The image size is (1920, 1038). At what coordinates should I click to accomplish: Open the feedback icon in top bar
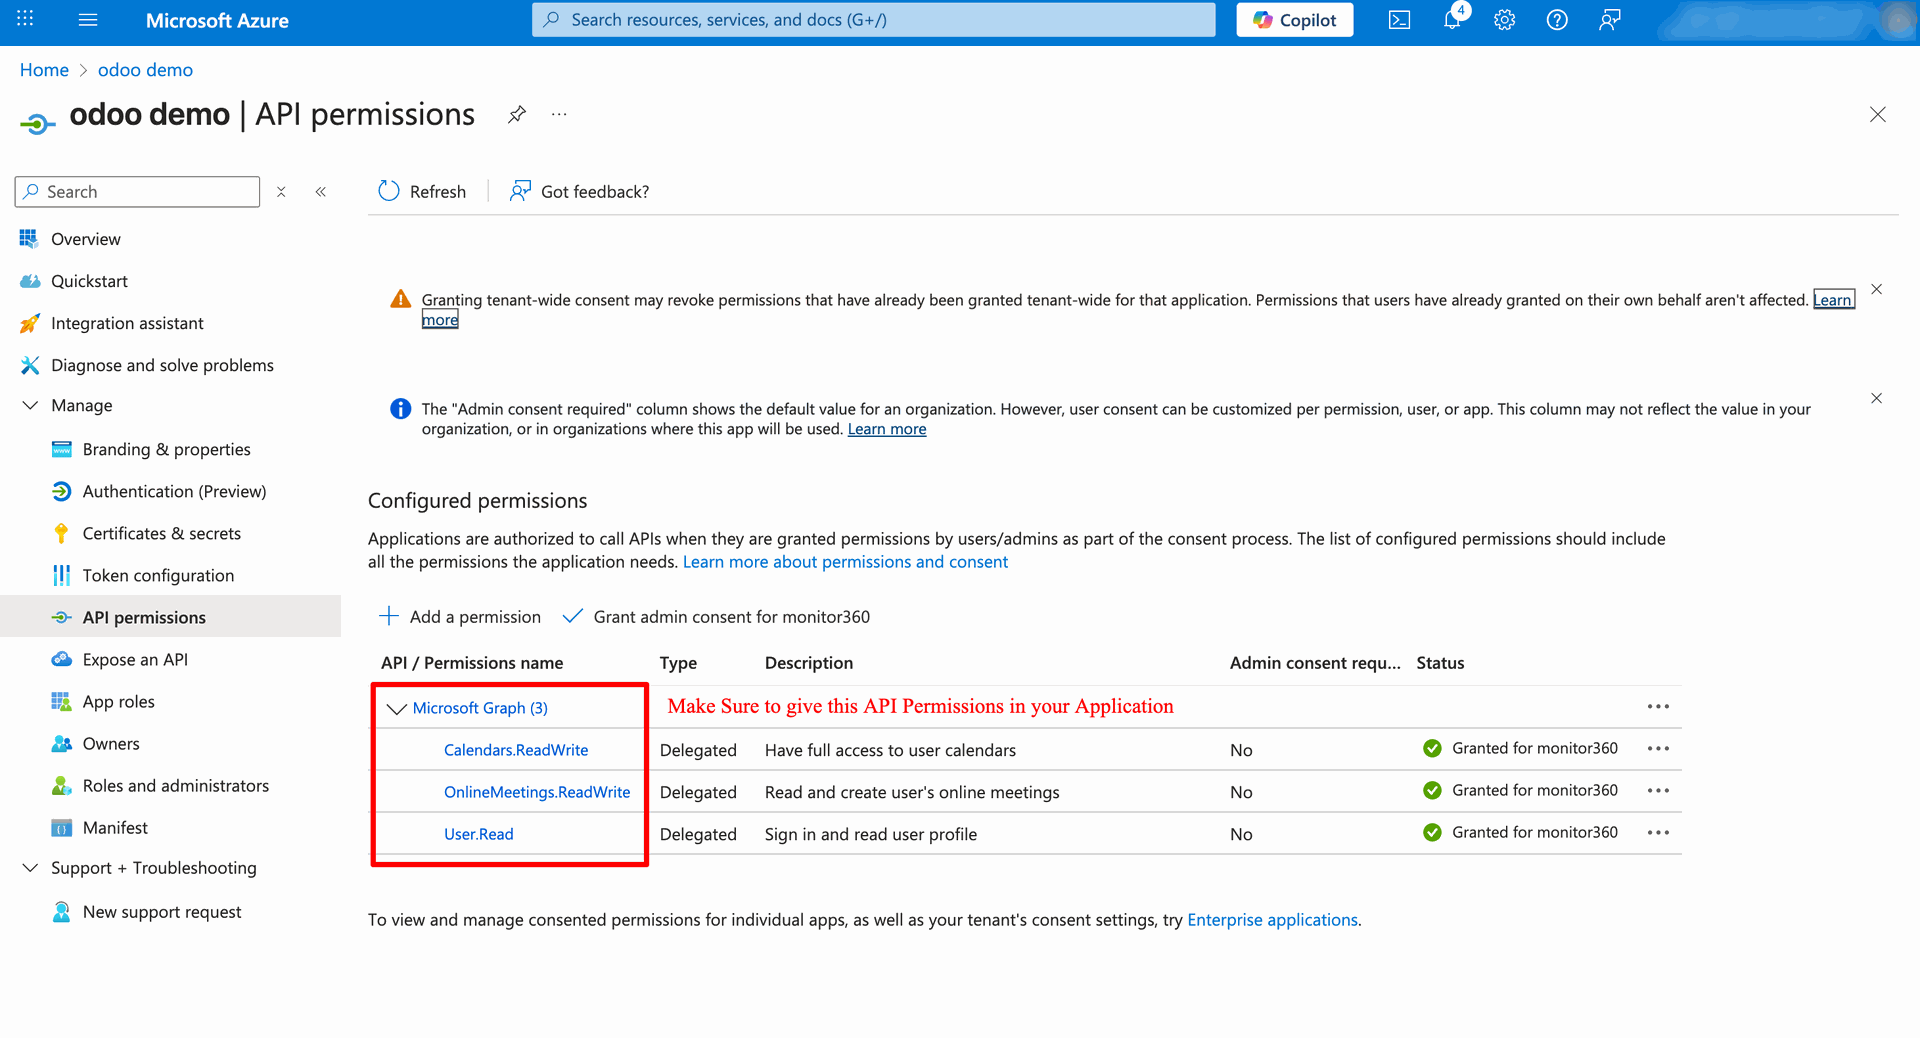point(1609,20)
